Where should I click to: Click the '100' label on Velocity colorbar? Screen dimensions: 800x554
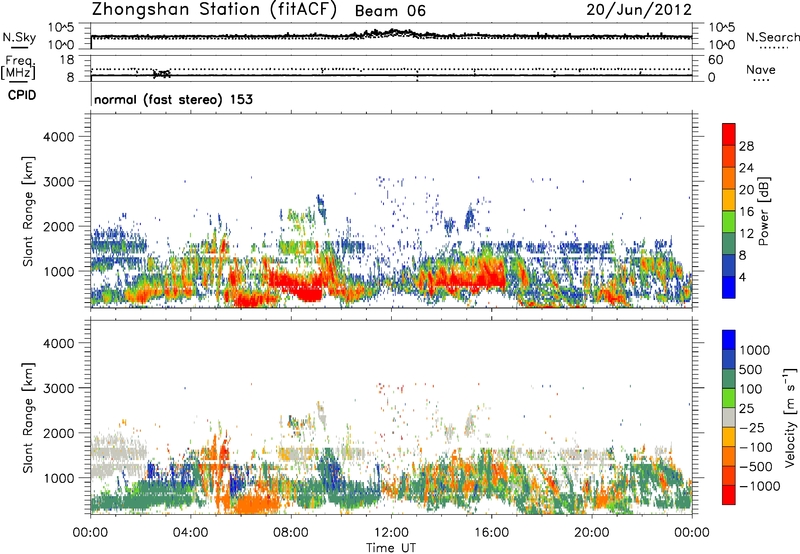[x=751, y=389]
